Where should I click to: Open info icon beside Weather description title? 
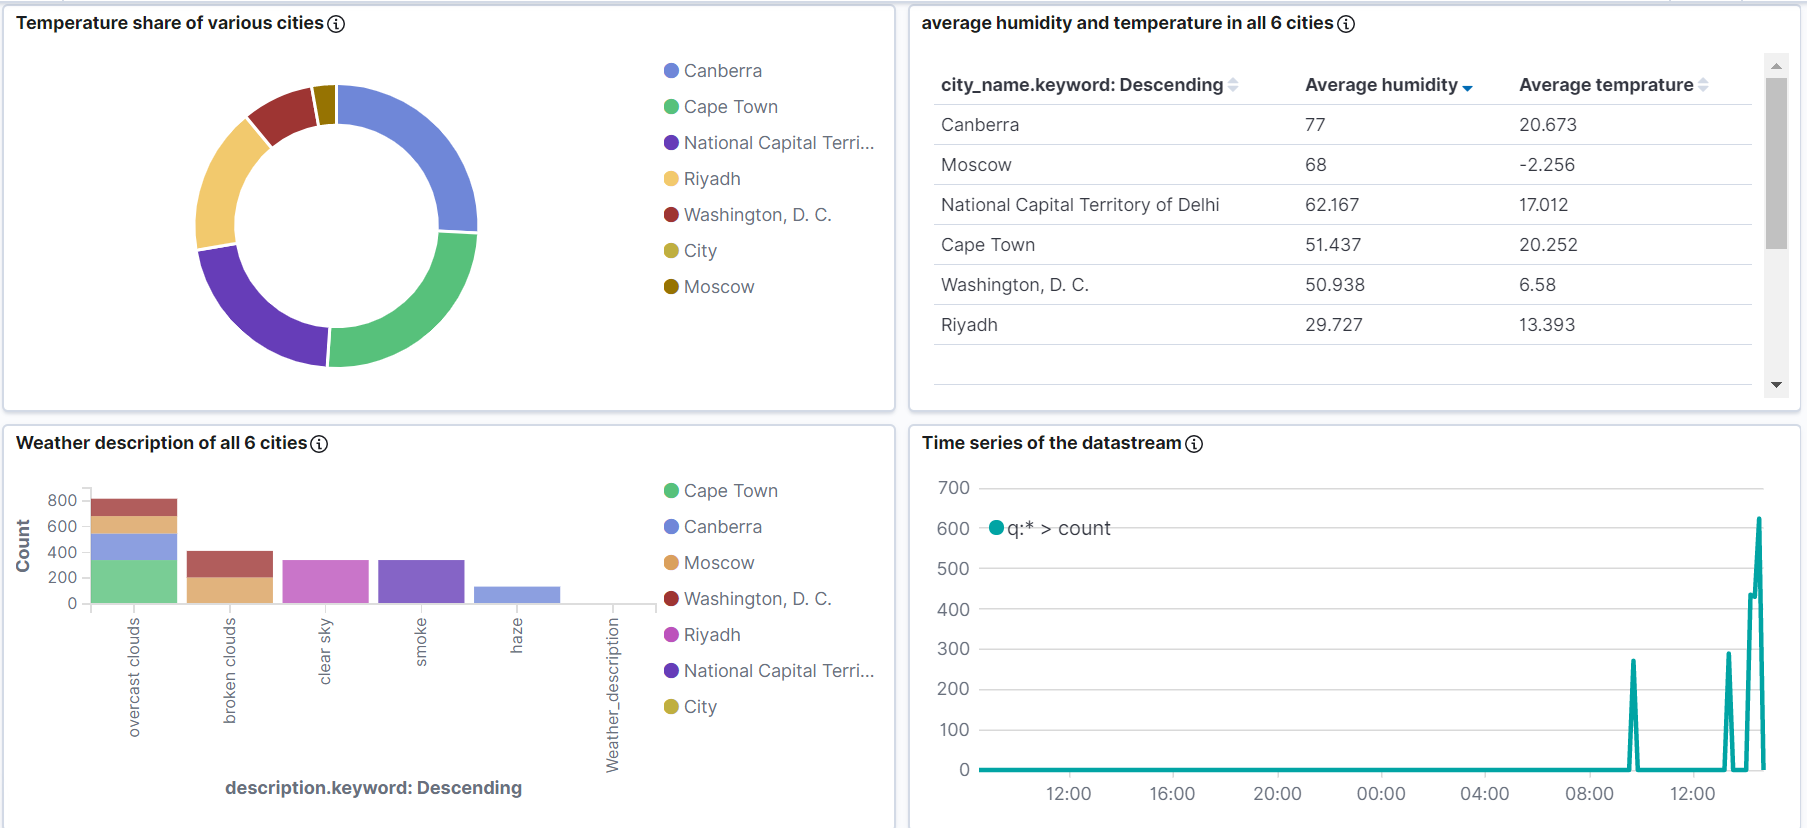click(319, 444)
